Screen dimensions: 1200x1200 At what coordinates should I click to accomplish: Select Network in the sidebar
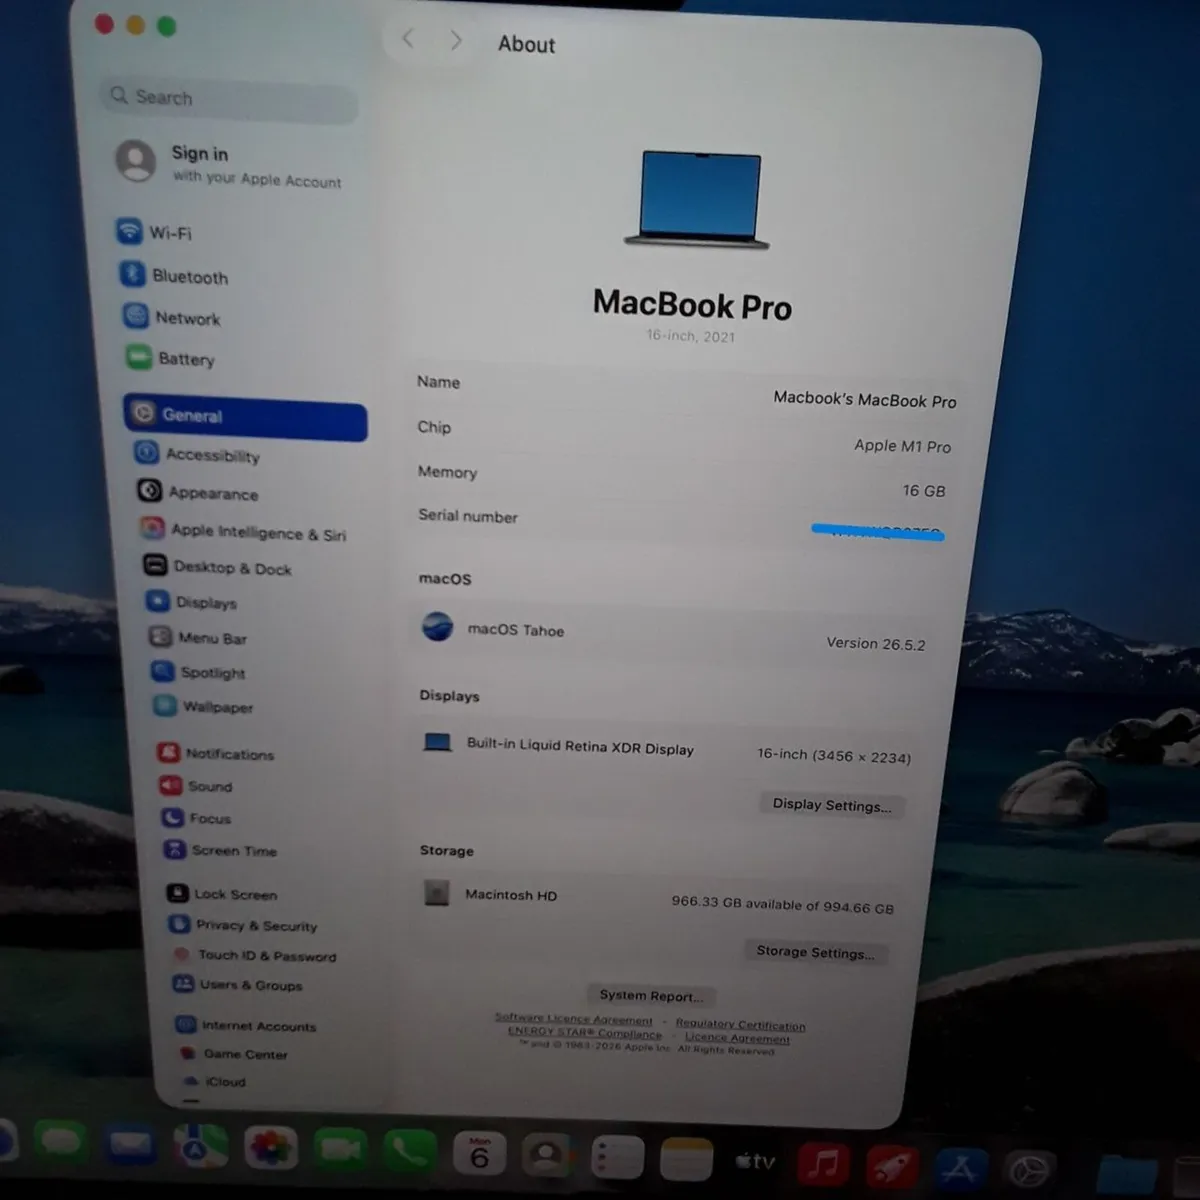coord(172,317)
